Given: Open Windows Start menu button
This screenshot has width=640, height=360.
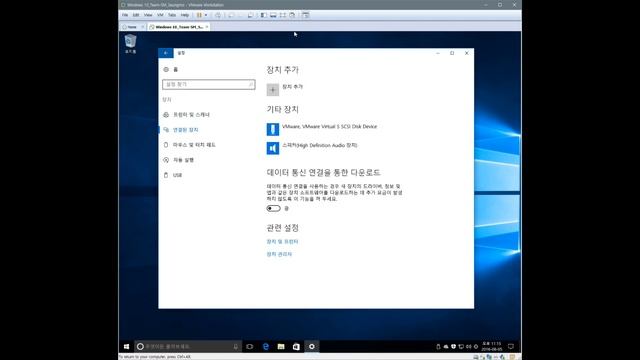Looking at the screenshot, I should [127, 347].
